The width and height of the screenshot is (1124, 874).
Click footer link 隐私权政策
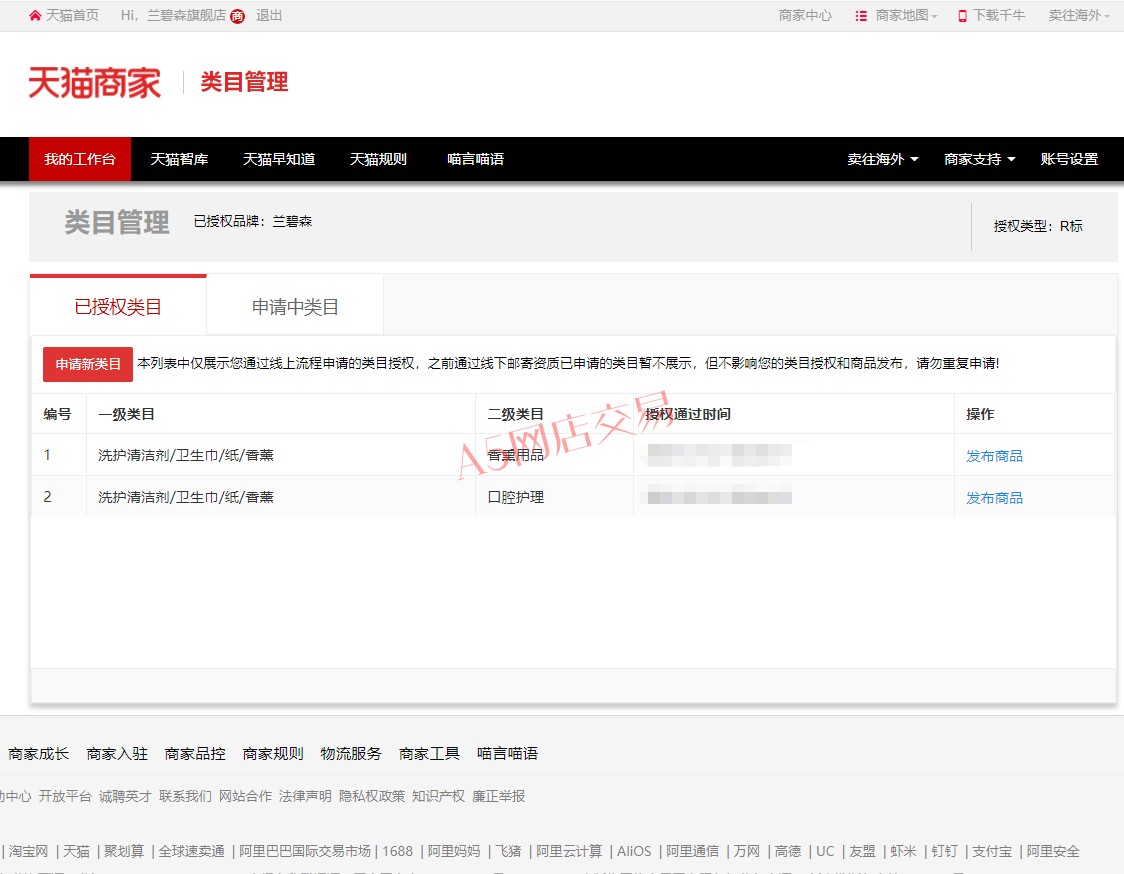click(372, 796)
